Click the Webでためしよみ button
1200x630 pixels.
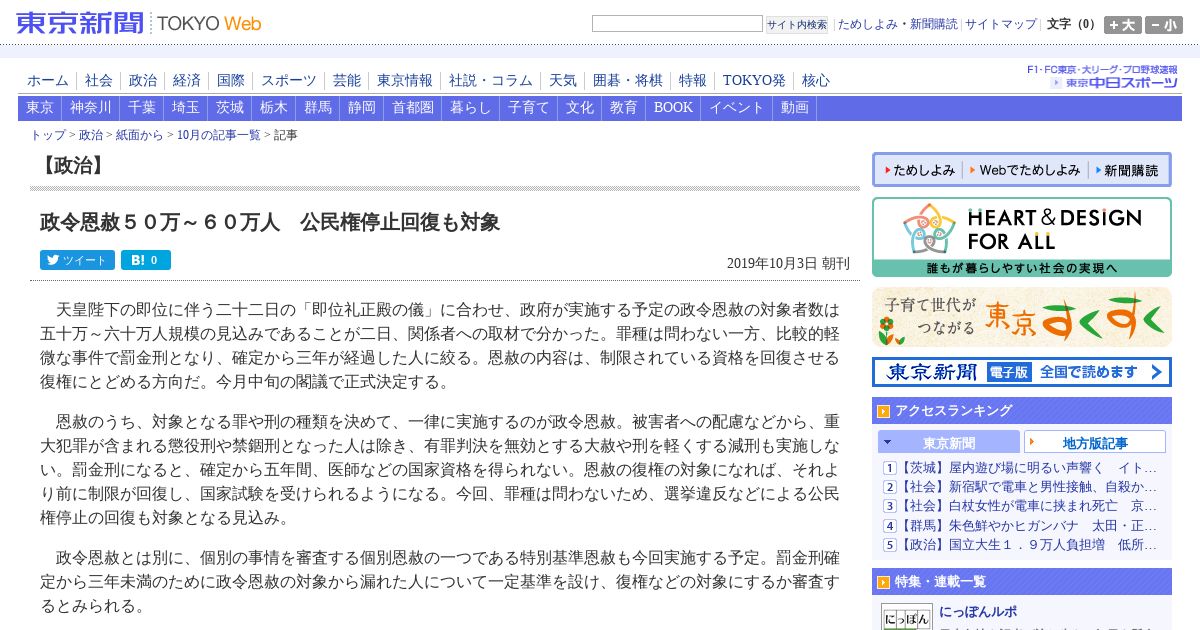pyautogui.click(x=1025, y=170)
